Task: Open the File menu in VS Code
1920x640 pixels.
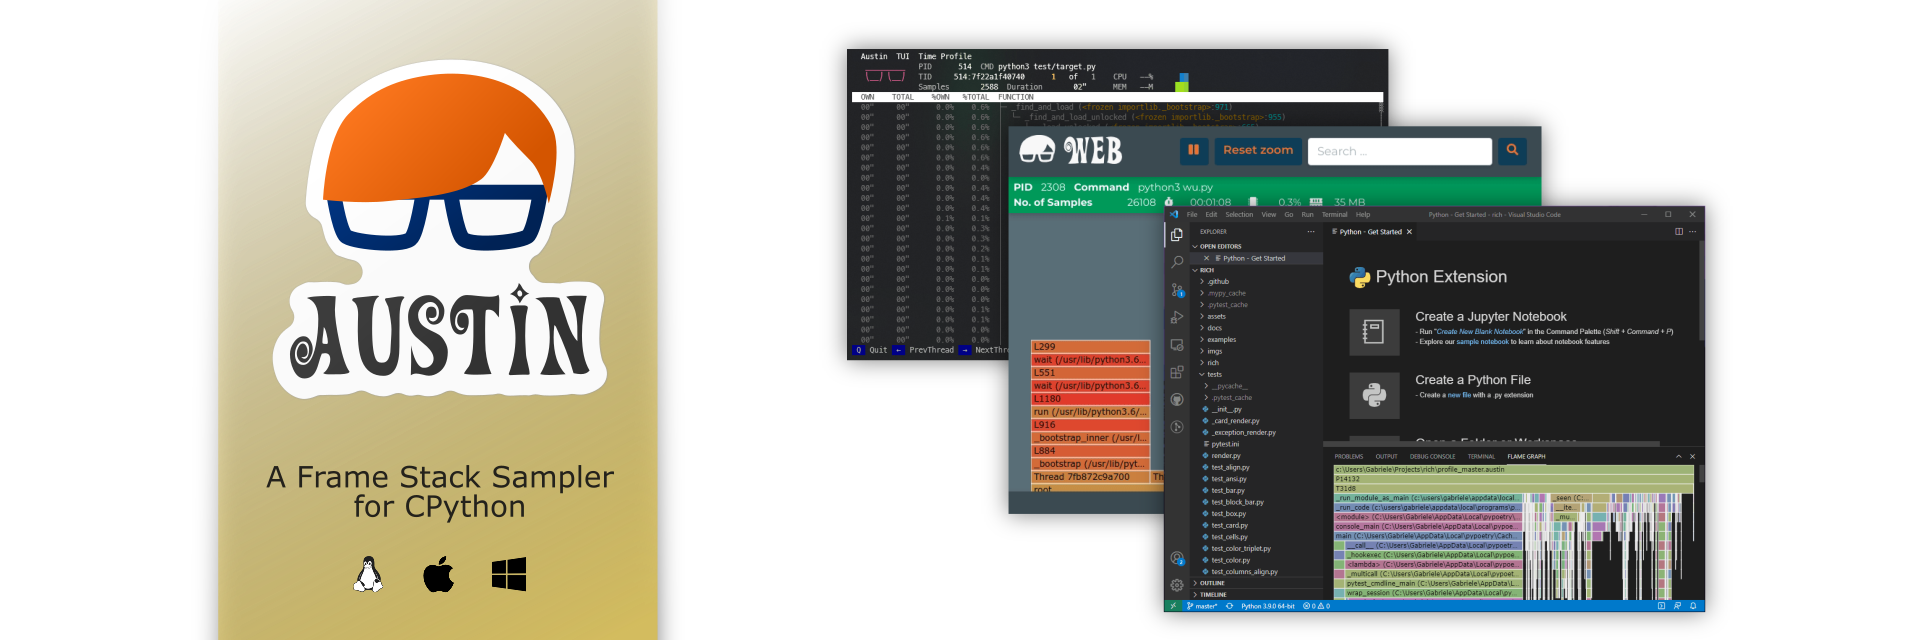Action: click(x=1192, y=214)
